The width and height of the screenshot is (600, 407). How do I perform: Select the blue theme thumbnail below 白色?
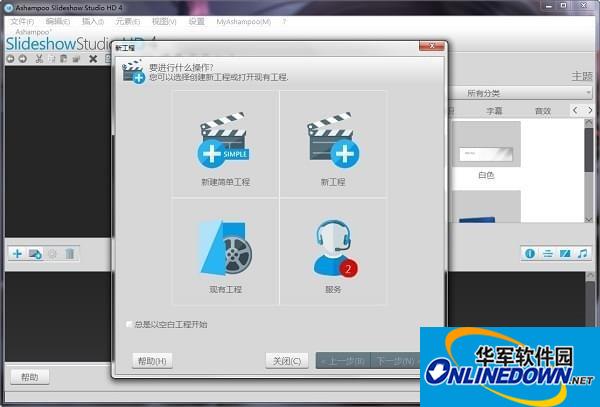[x=486, y=207]
